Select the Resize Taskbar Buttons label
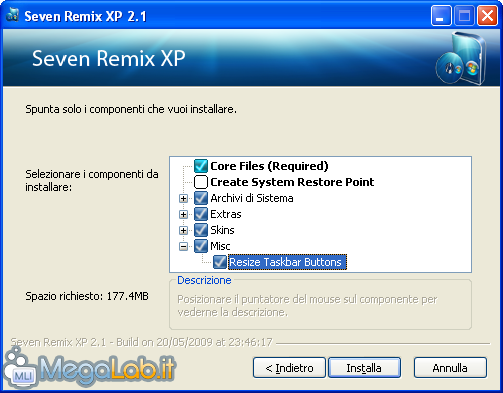 coord(287,262)
